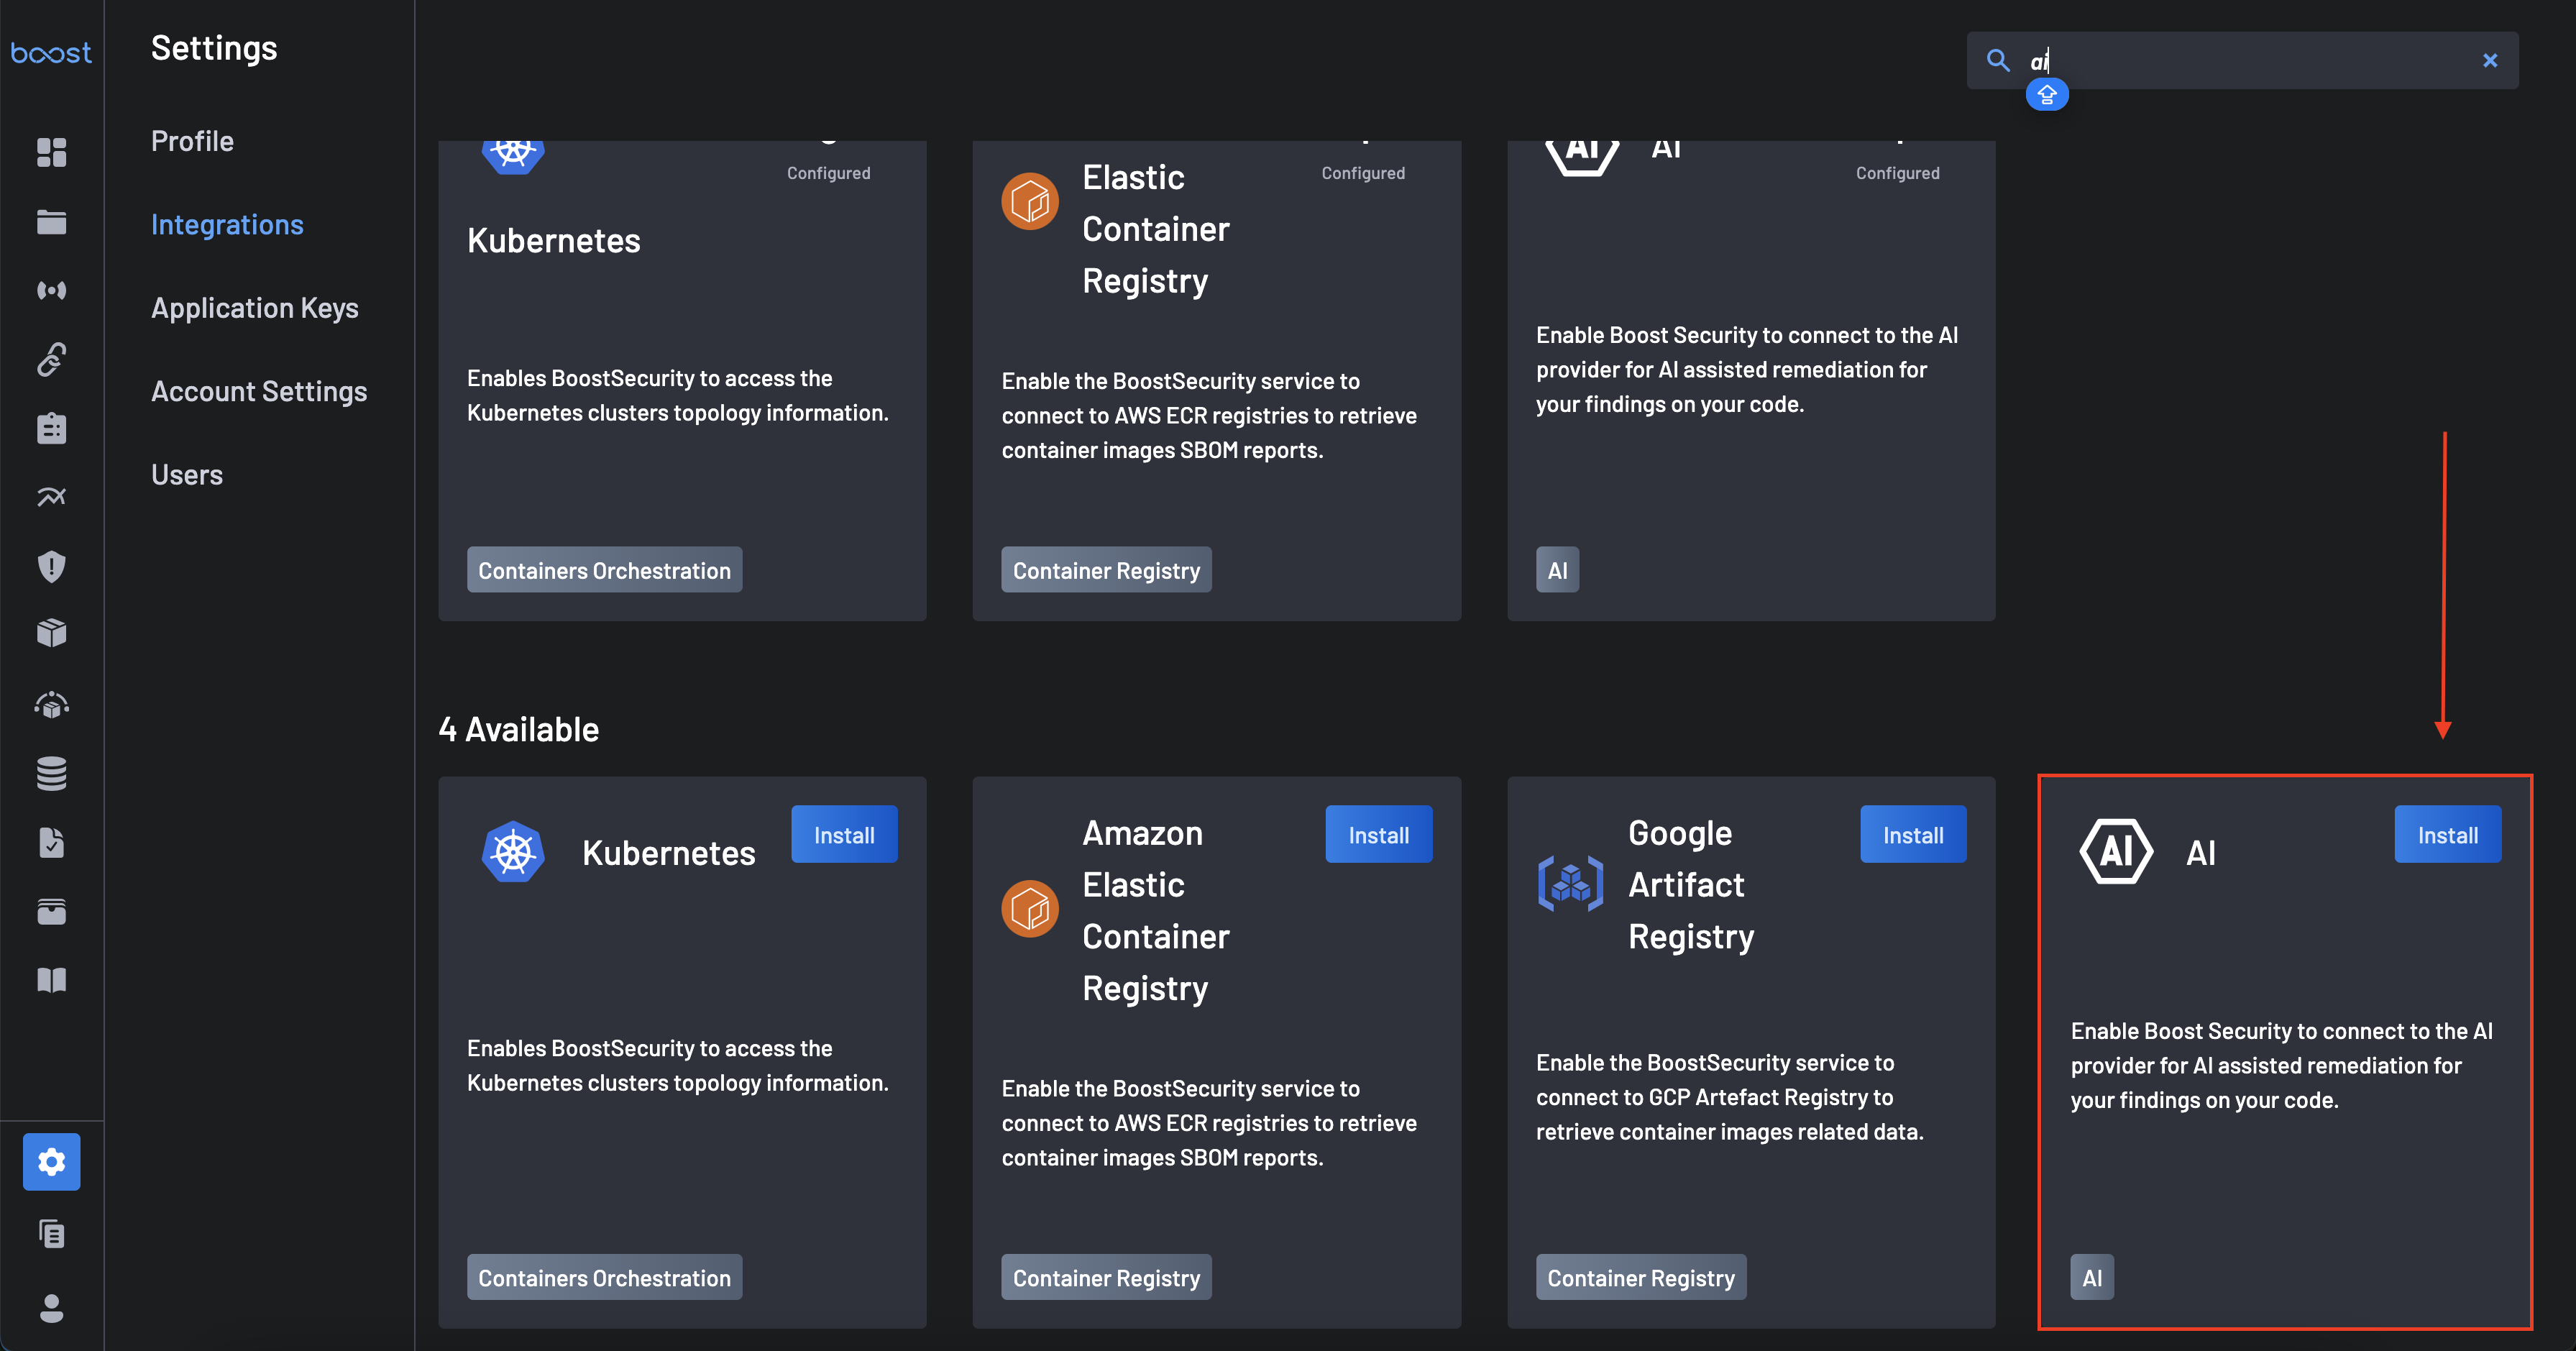The image size is (2576, 1351).
Task: Install the available Kubernetes integration
Action: [843, 835]
